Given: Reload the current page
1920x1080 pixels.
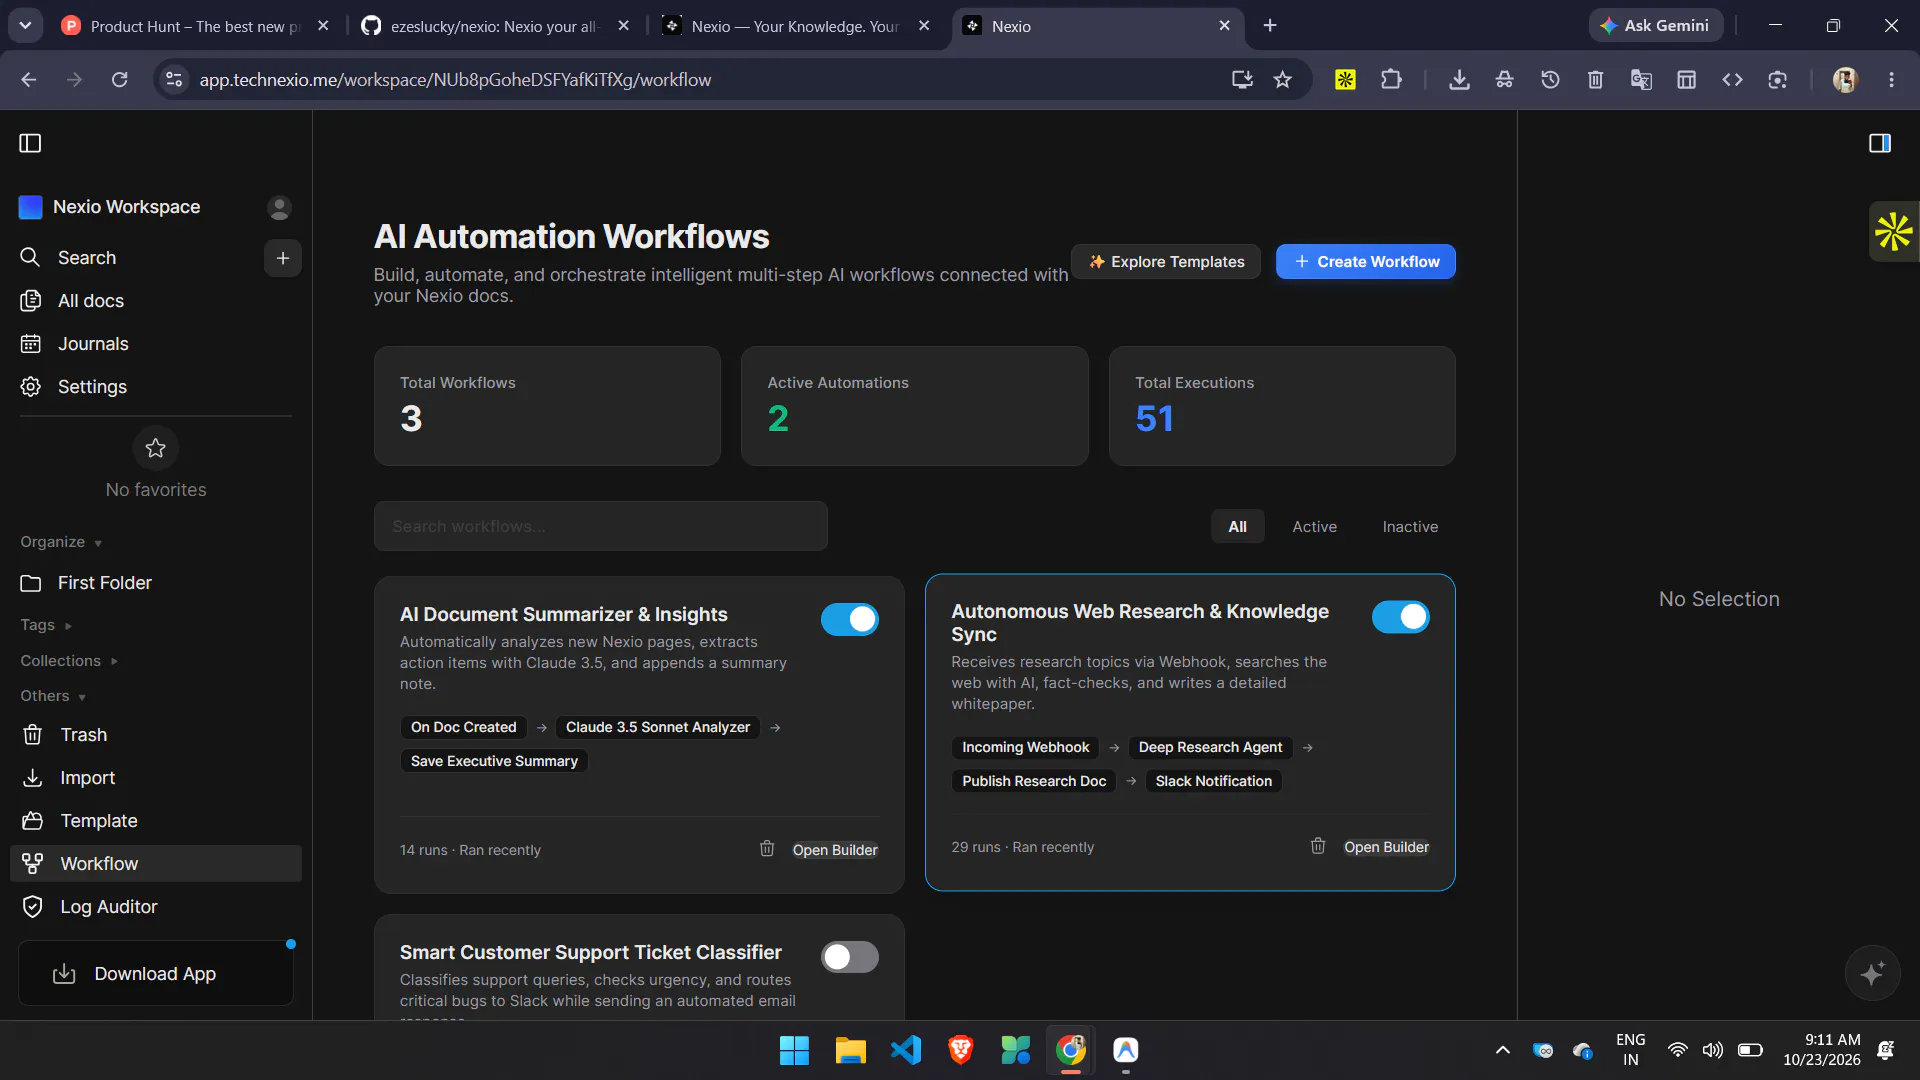Looking at the screenshot, I should pos(119,80).
